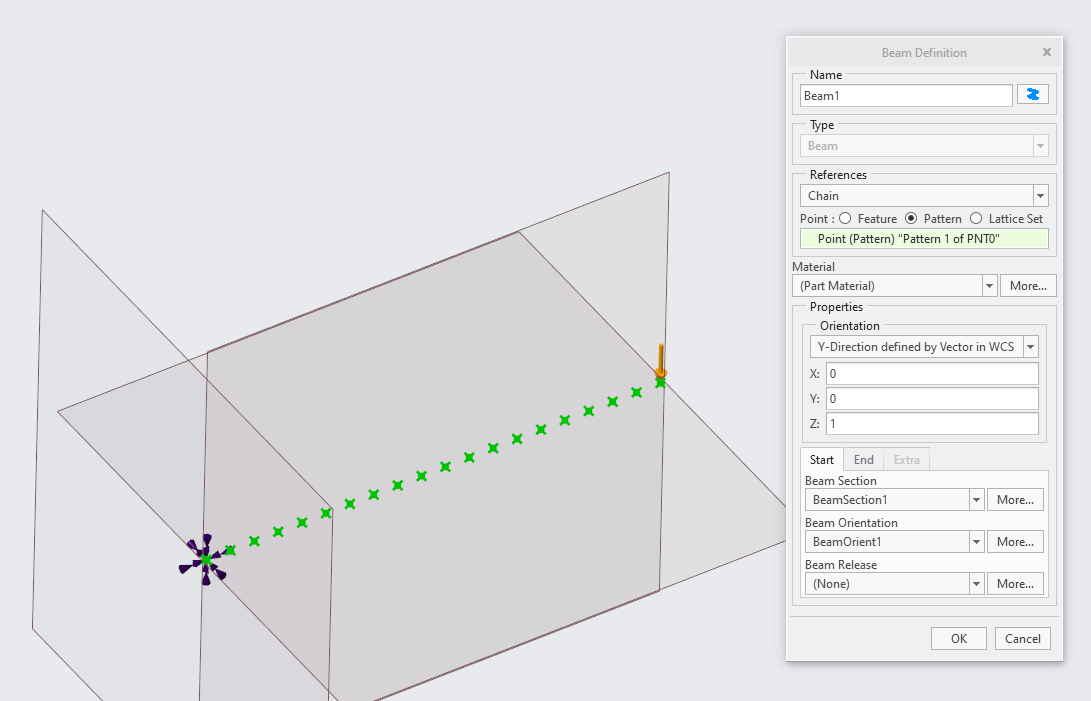Cancel the Beam Definition dialog
The width and height of the screenshot is (1091, 701).
pos(1022,638)
